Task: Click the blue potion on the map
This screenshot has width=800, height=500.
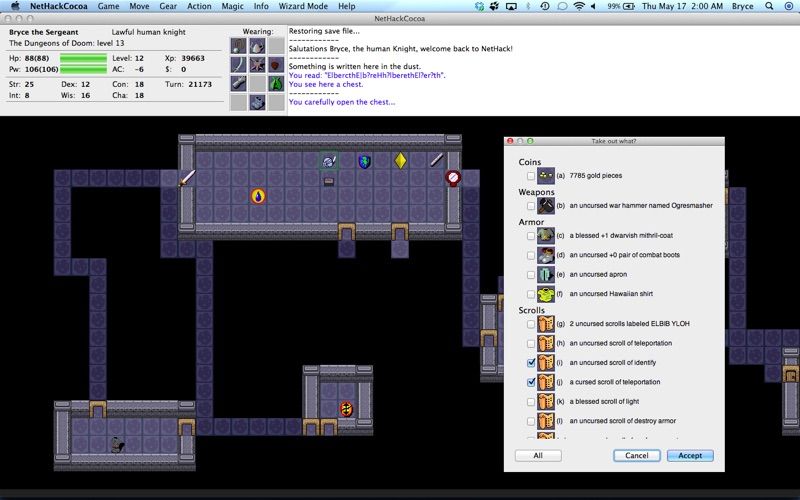Action: (x=258, y=196)
